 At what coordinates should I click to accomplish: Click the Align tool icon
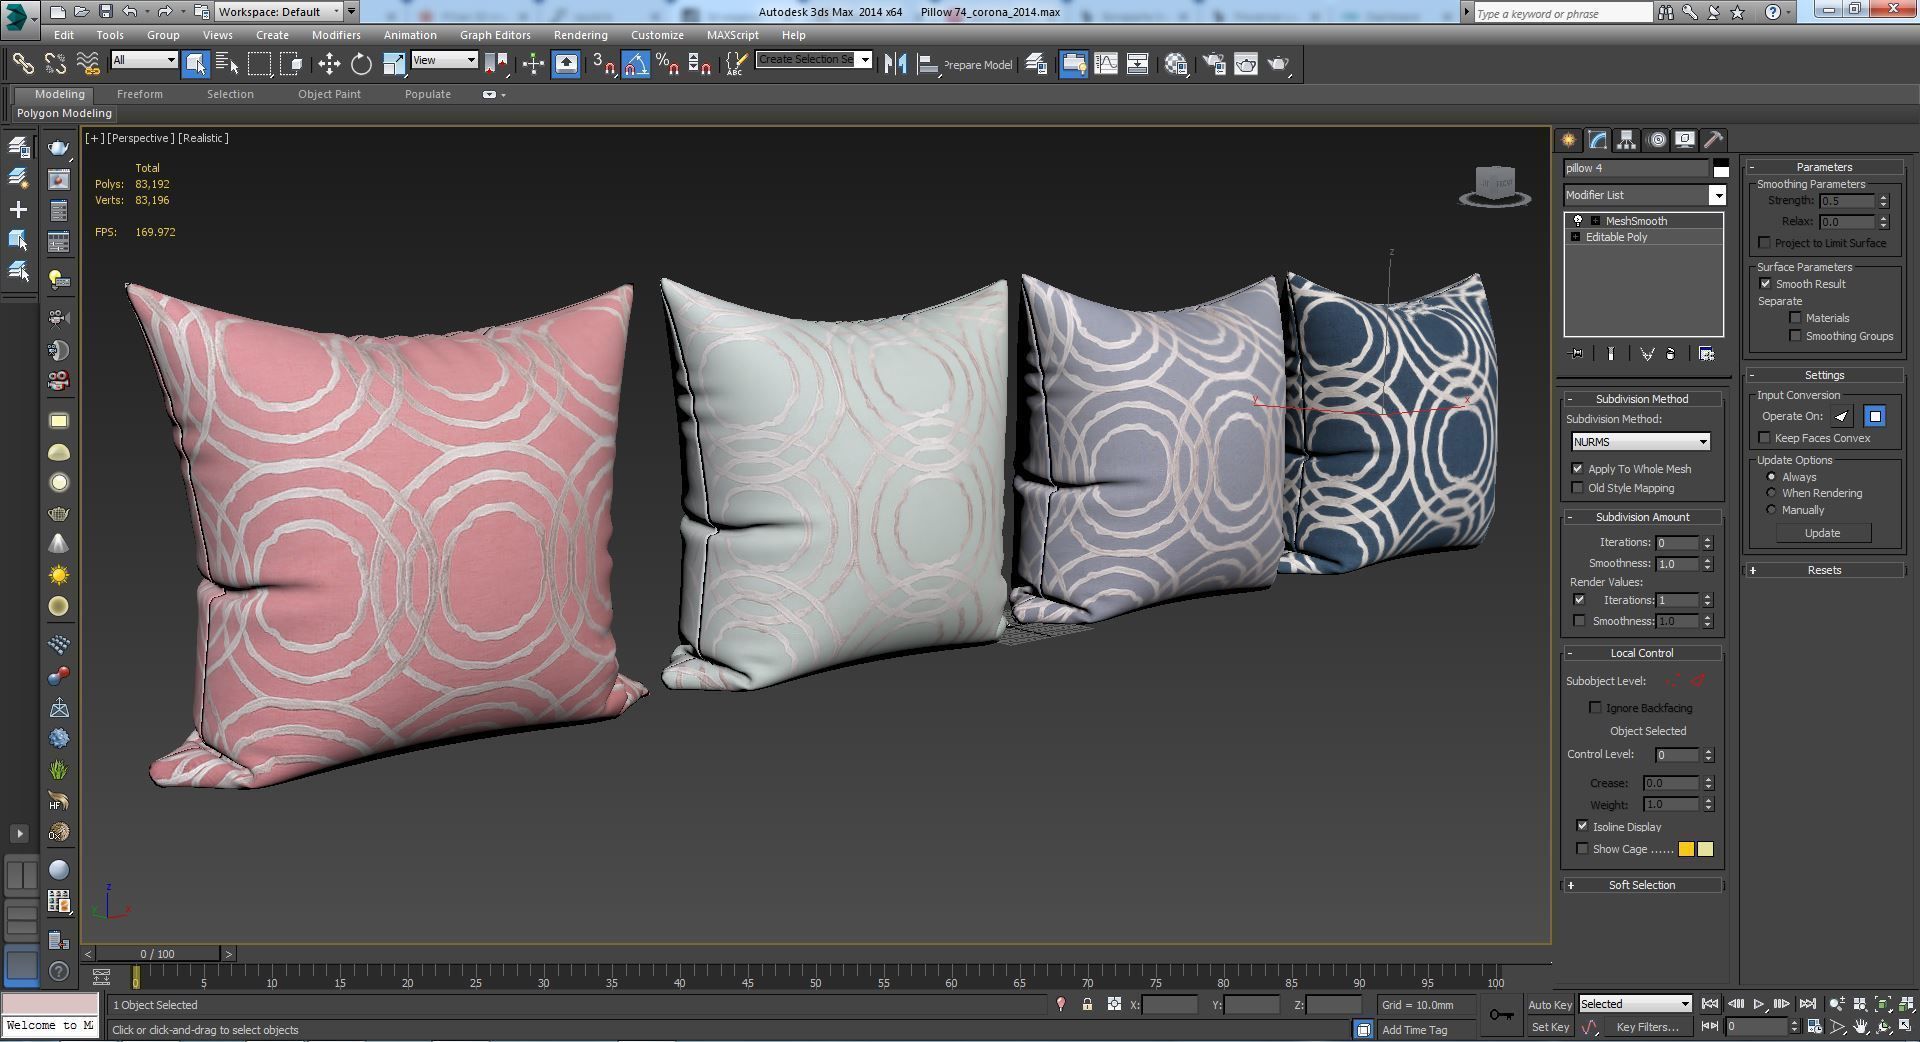coord(928,64)
